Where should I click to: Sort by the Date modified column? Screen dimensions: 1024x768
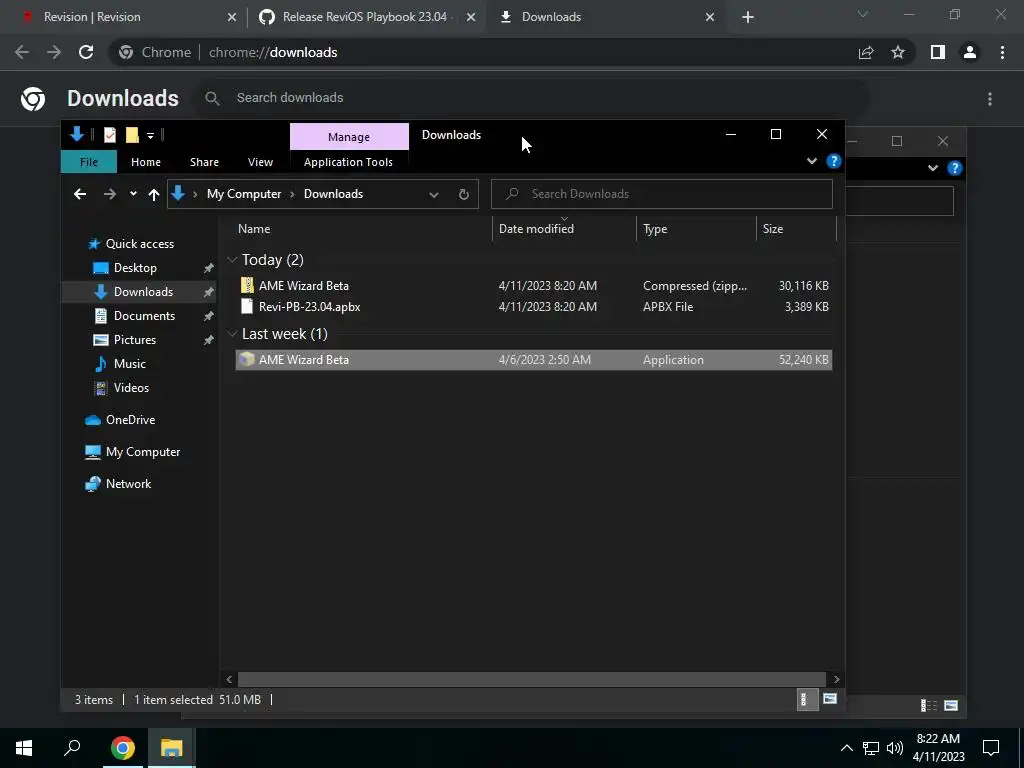(x=536, y=229)
